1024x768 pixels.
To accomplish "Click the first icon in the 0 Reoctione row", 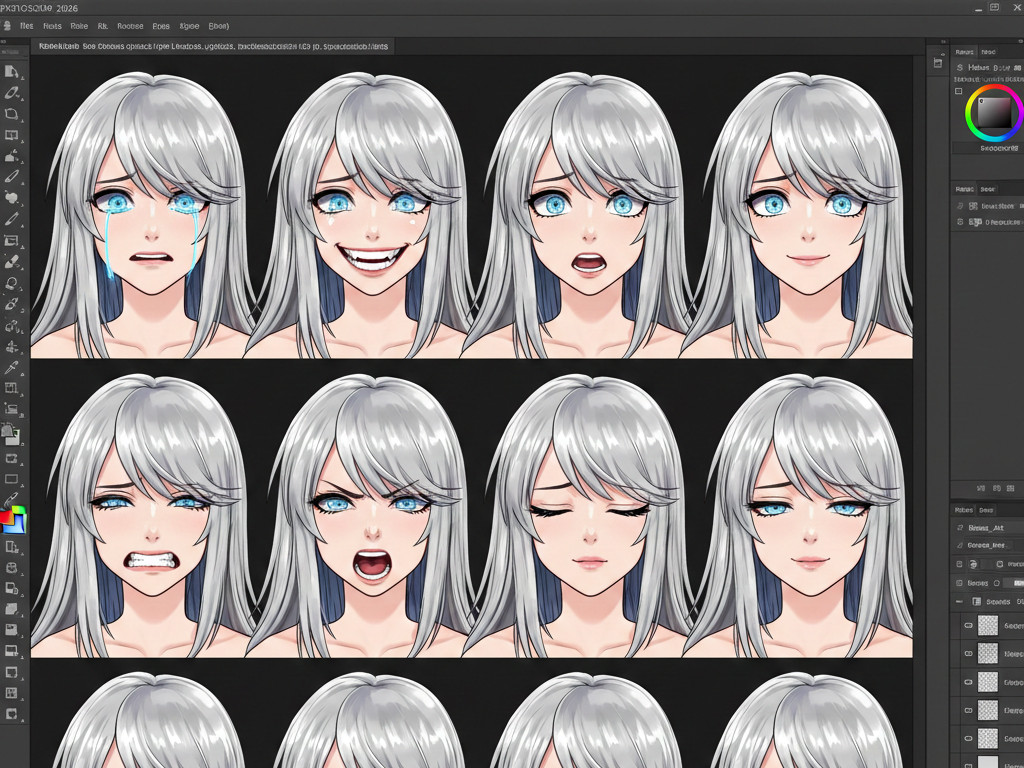I will pyautogui.click(x=960, y=222).
